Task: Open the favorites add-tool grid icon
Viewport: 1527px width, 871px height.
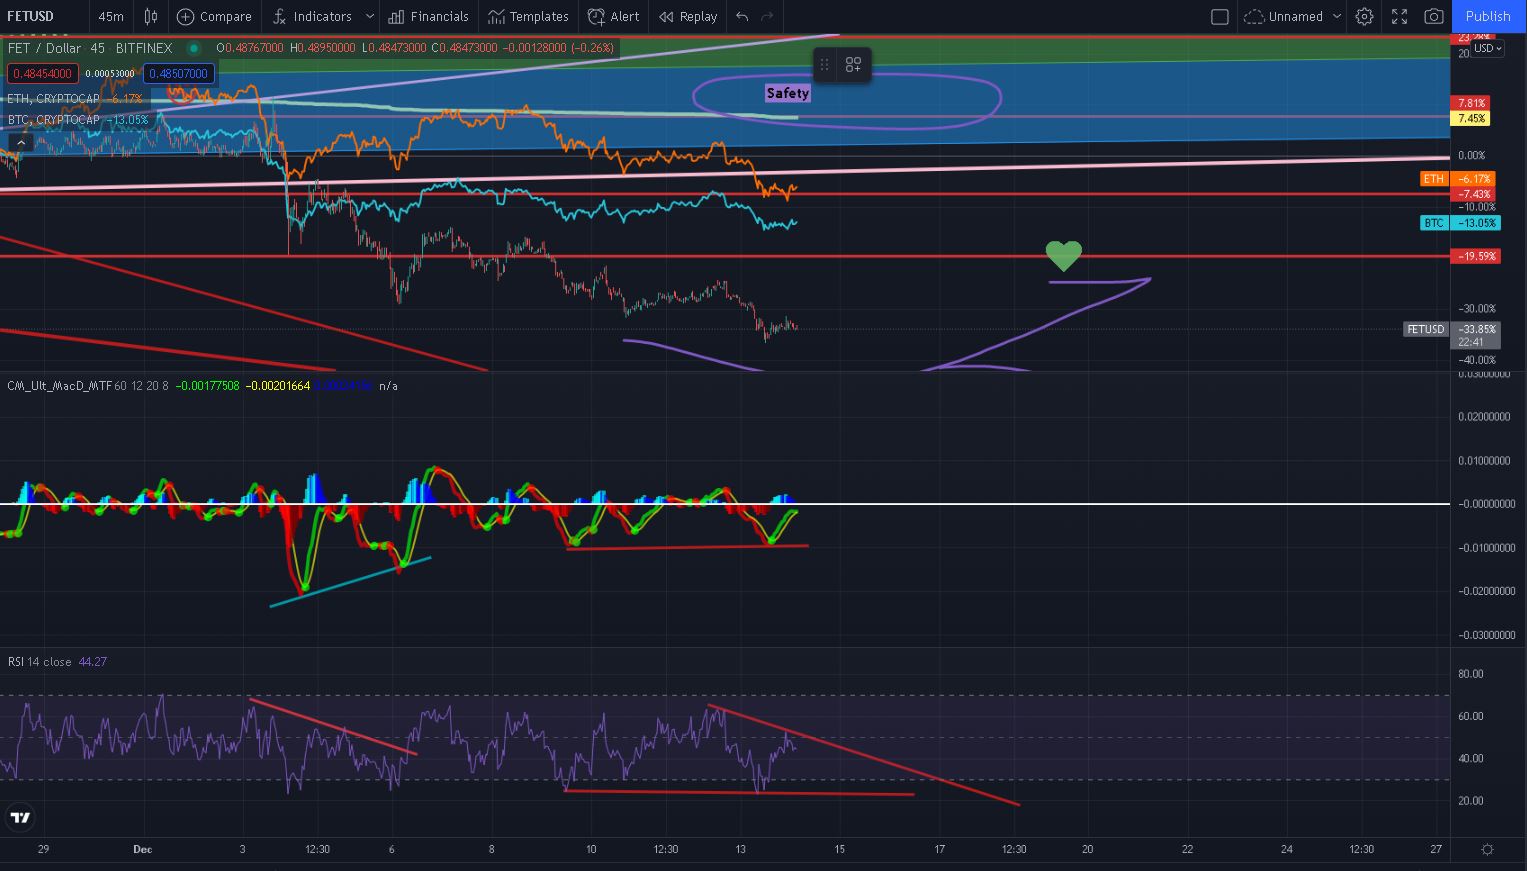Action: coord(853,65)
